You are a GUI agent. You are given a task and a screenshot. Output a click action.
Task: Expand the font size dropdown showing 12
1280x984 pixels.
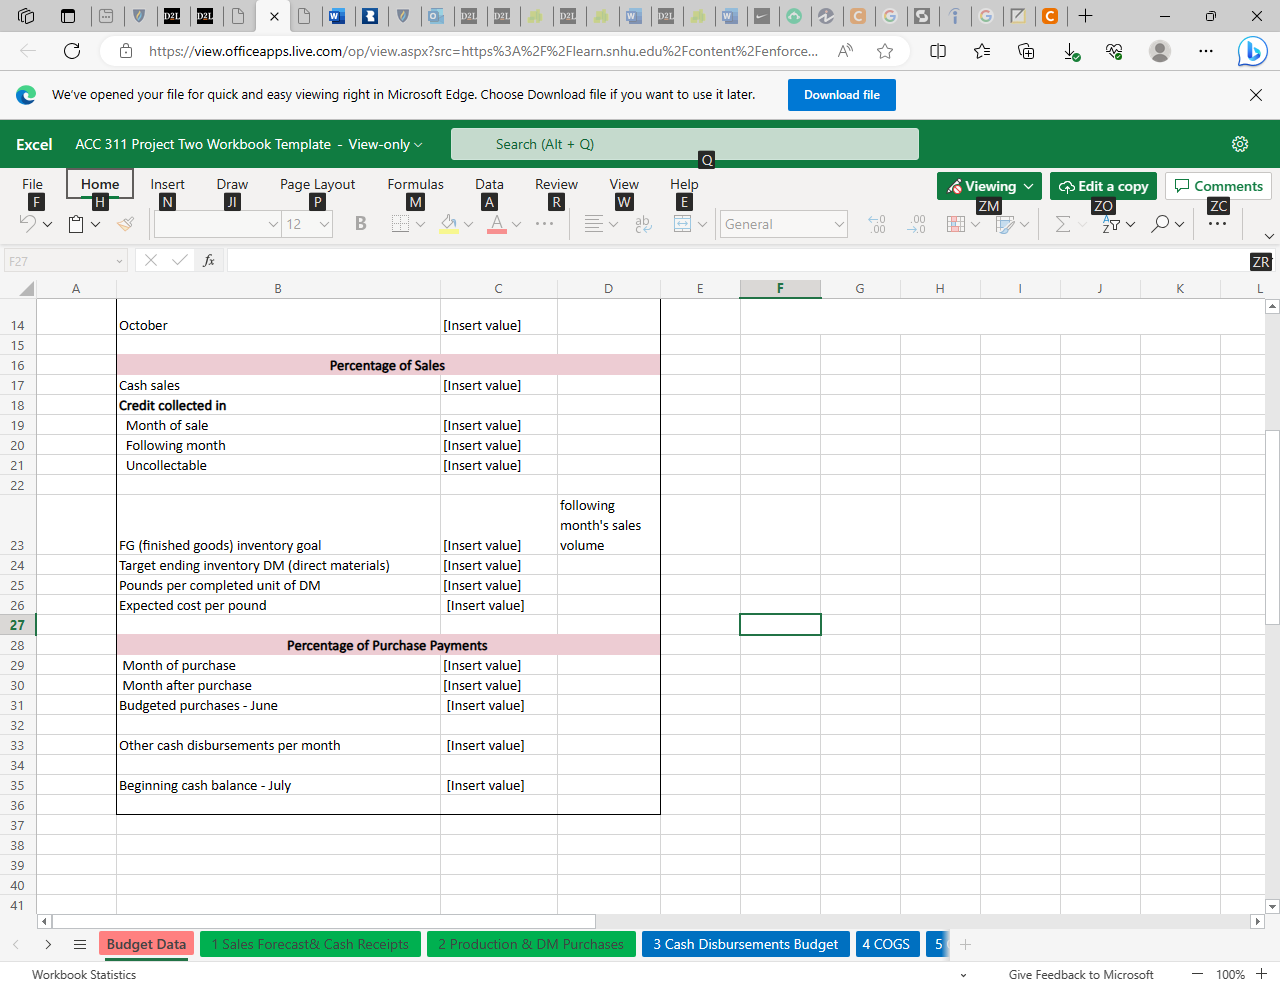325,224
